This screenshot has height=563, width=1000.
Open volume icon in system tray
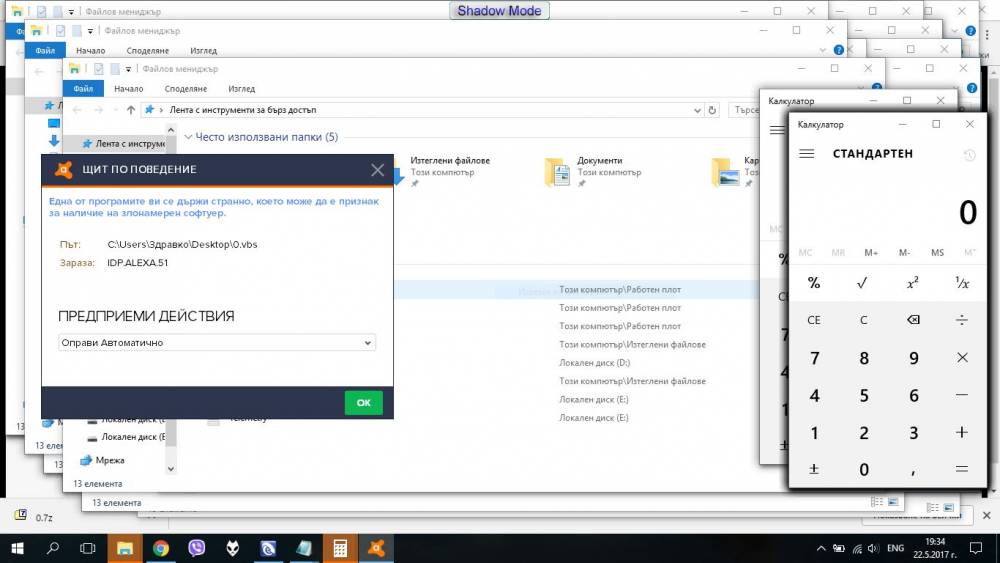(x=873, y=548)
